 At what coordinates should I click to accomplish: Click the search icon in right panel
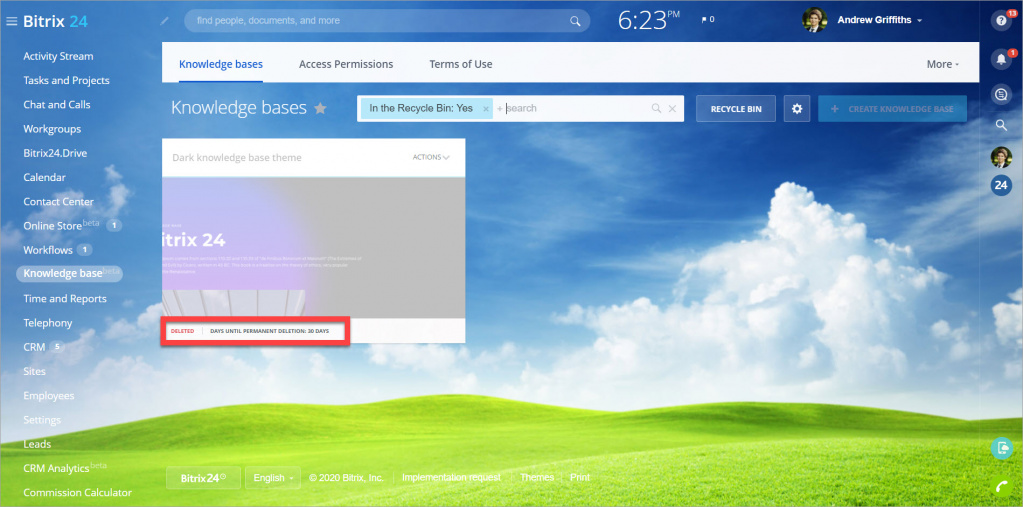(x=1001, y=125)
